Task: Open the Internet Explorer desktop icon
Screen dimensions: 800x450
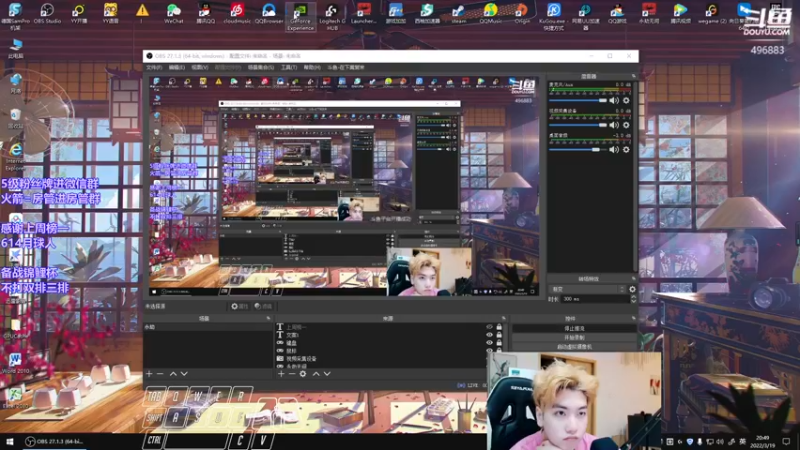Action: (x=15, y=156)
